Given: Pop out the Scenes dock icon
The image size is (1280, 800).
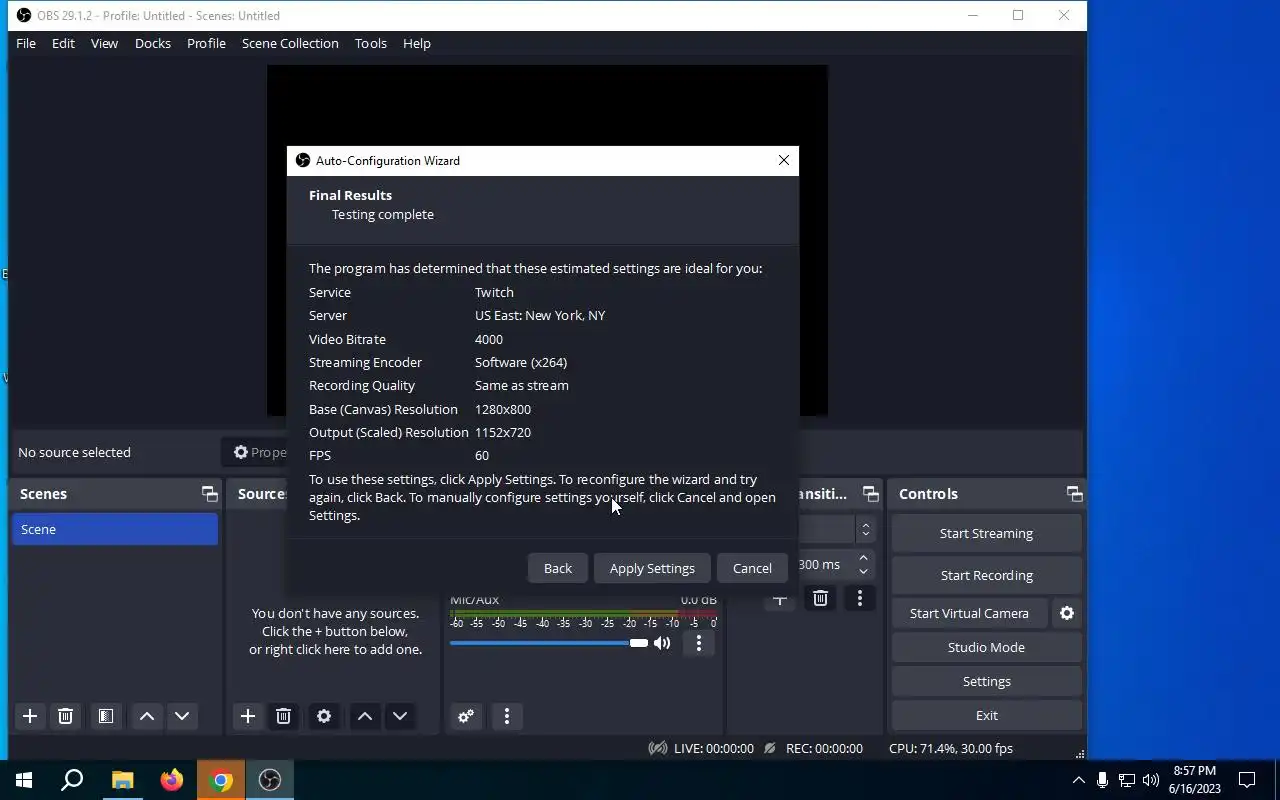Looking at the screenshot, I should (209, 494).
